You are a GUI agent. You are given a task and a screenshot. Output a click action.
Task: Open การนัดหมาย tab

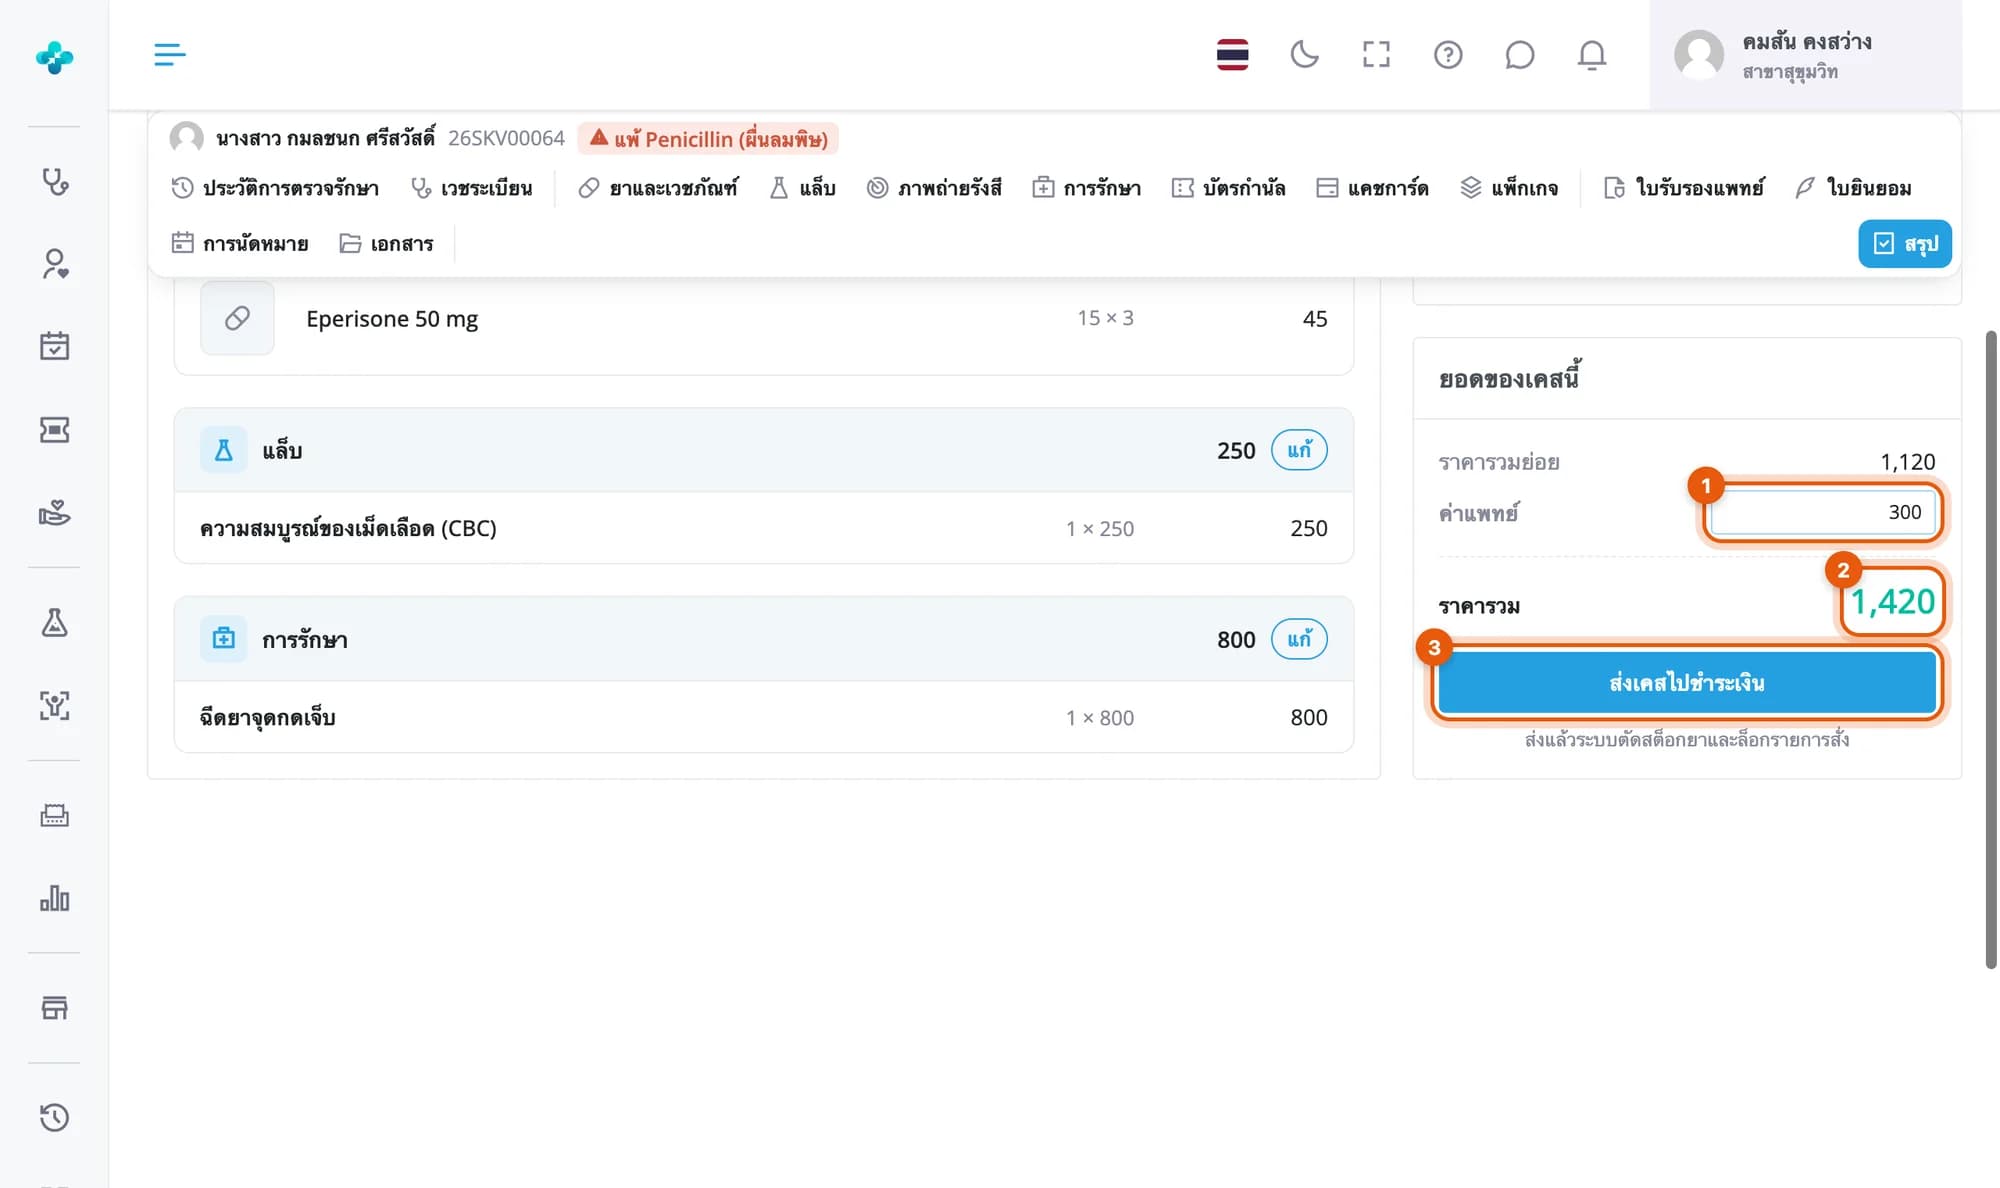240,243
